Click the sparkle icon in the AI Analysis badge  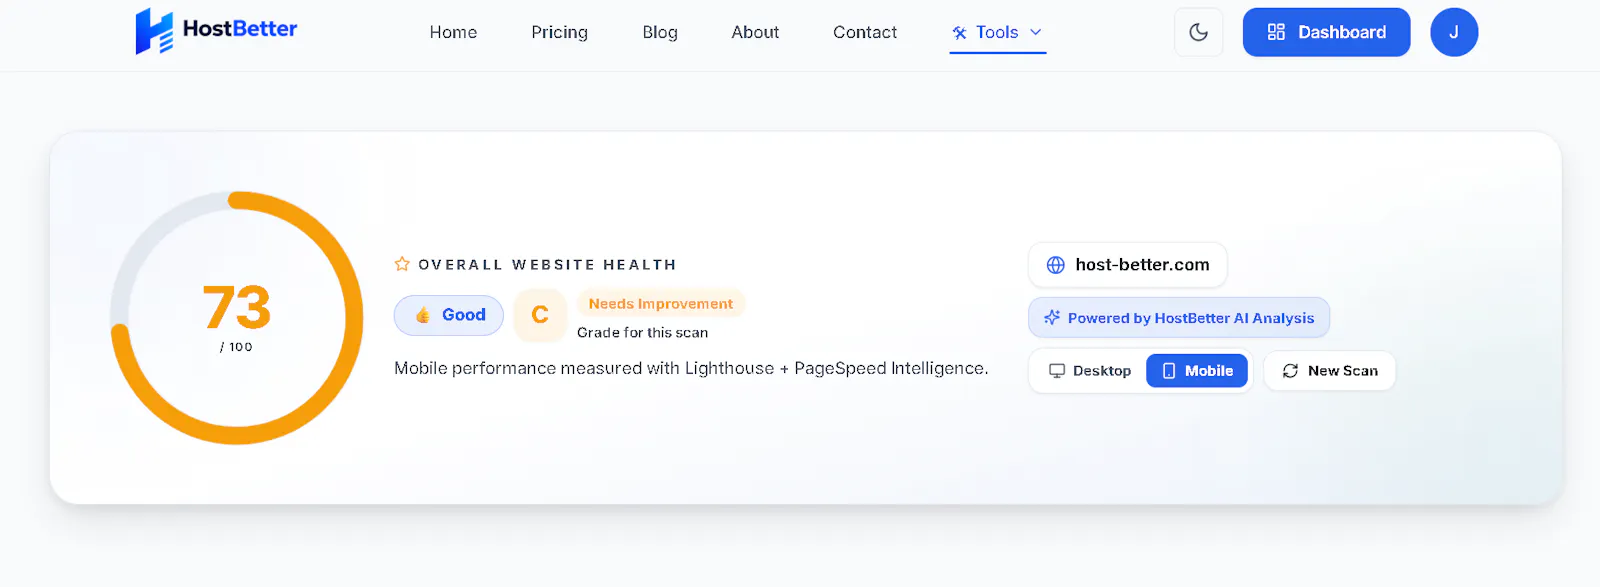1051,318
